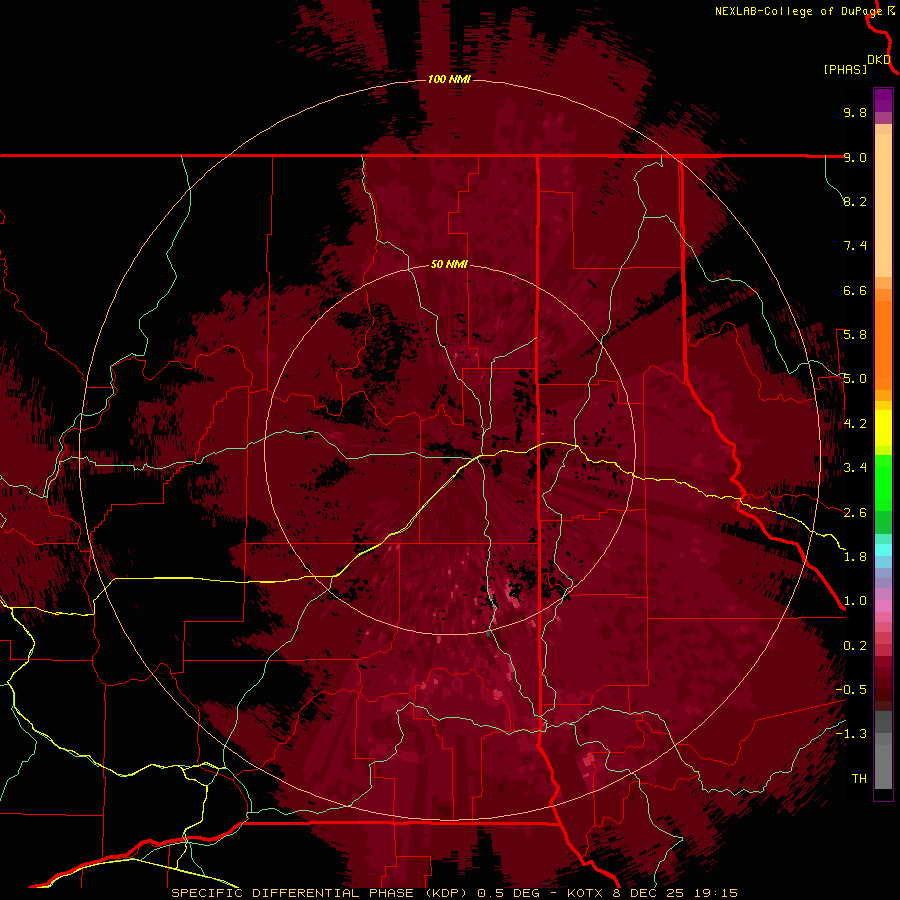Click the 8.2 value on the color scale

coord(855,201)
